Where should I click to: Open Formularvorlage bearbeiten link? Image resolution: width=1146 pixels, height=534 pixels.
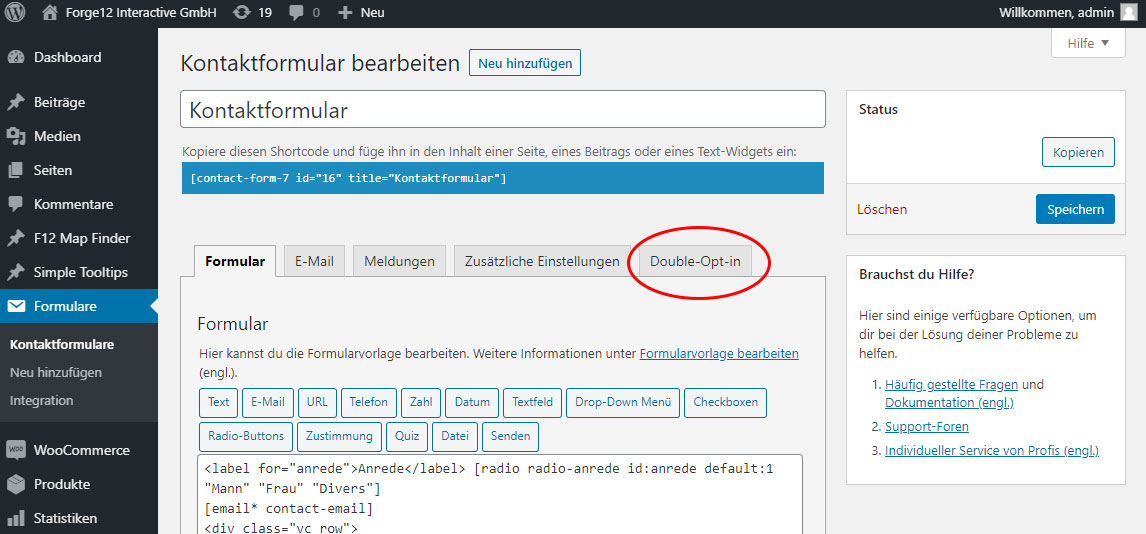pos(719,354)
